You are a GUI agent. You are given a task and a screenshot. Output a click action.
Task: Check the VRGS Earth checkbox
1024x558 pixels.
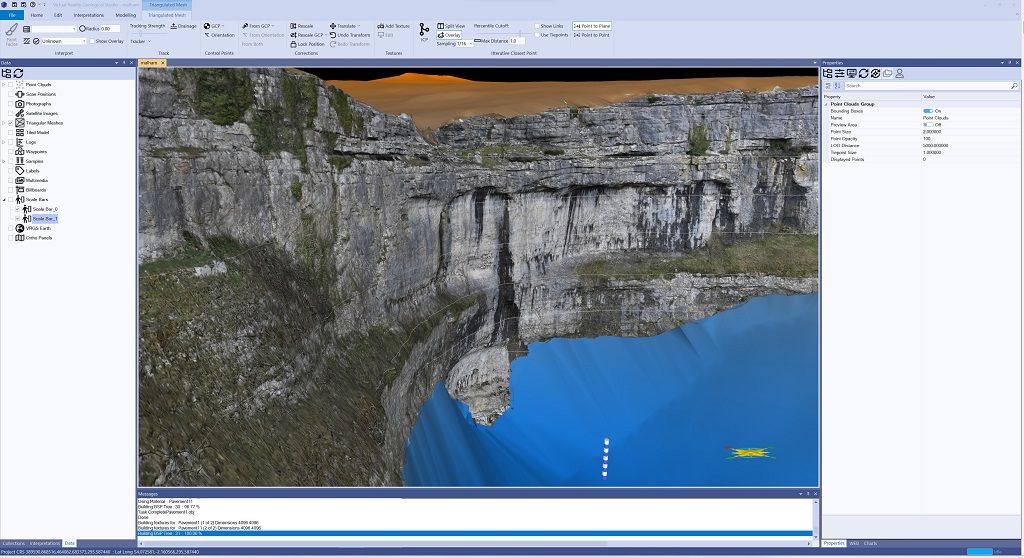pyautogui.click(x=10, y=228)
